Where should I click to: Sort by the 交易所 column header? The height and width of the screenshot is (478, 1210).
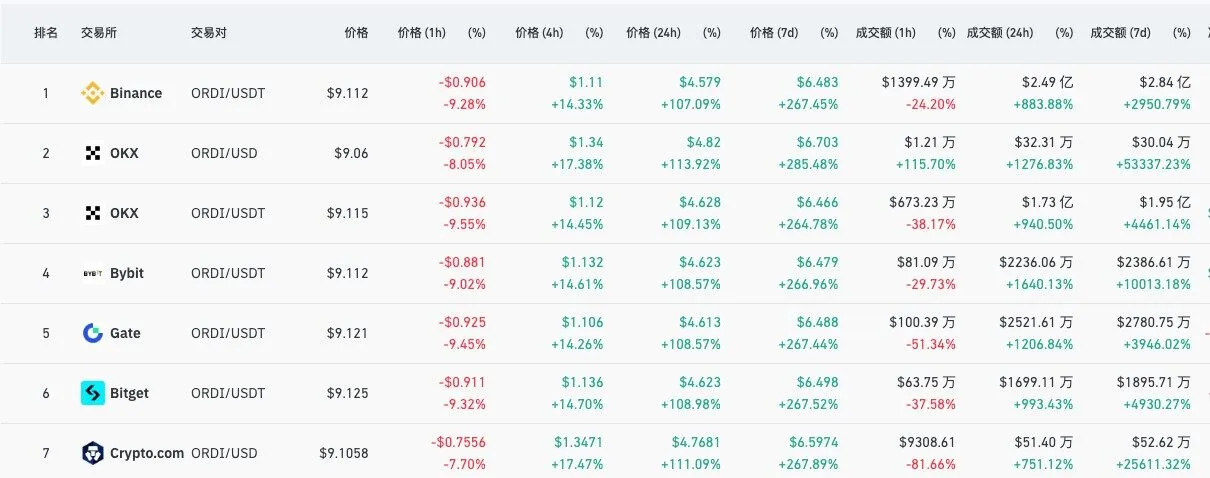pyautogui.click(x=101, y=33)
